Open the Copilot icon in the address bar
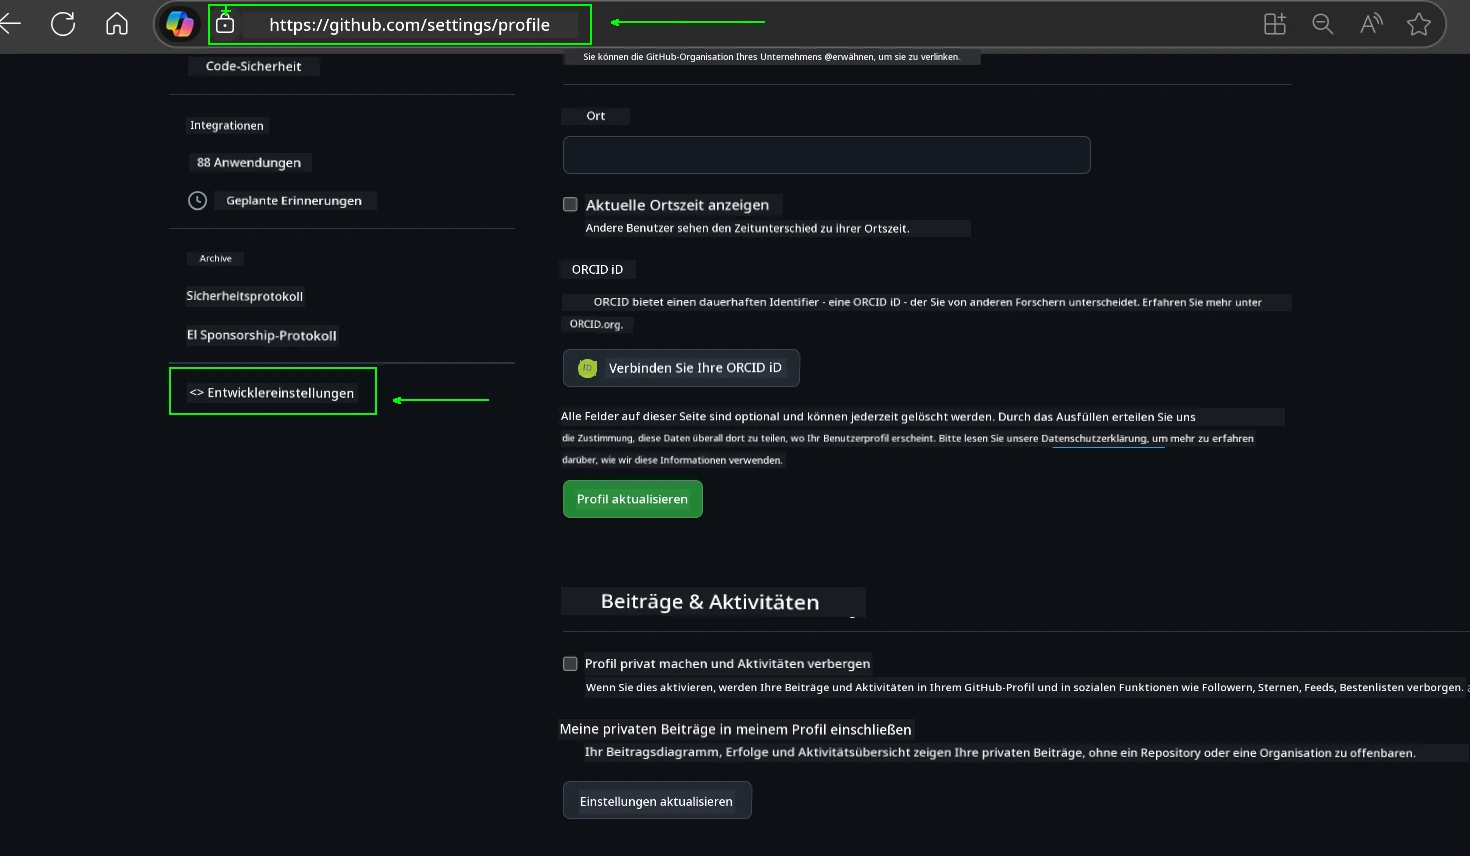1470x856 pixels. [180, 24]
